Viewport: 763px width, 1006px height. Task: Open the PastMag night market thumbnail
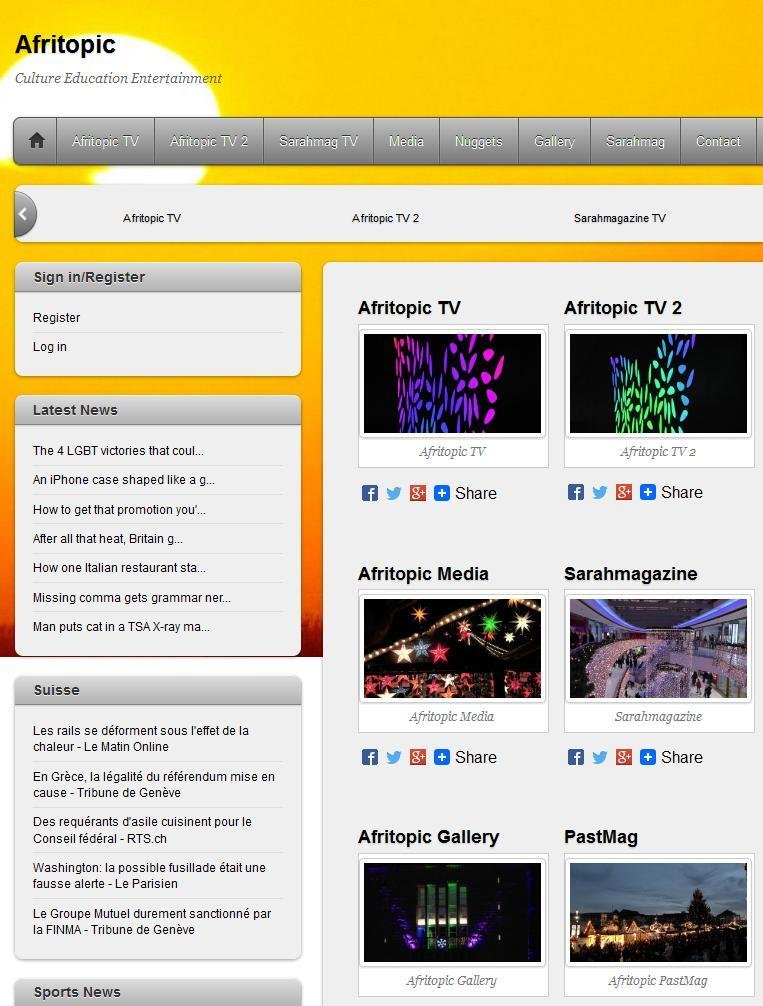pyautogui.click(x=658, y=912)
